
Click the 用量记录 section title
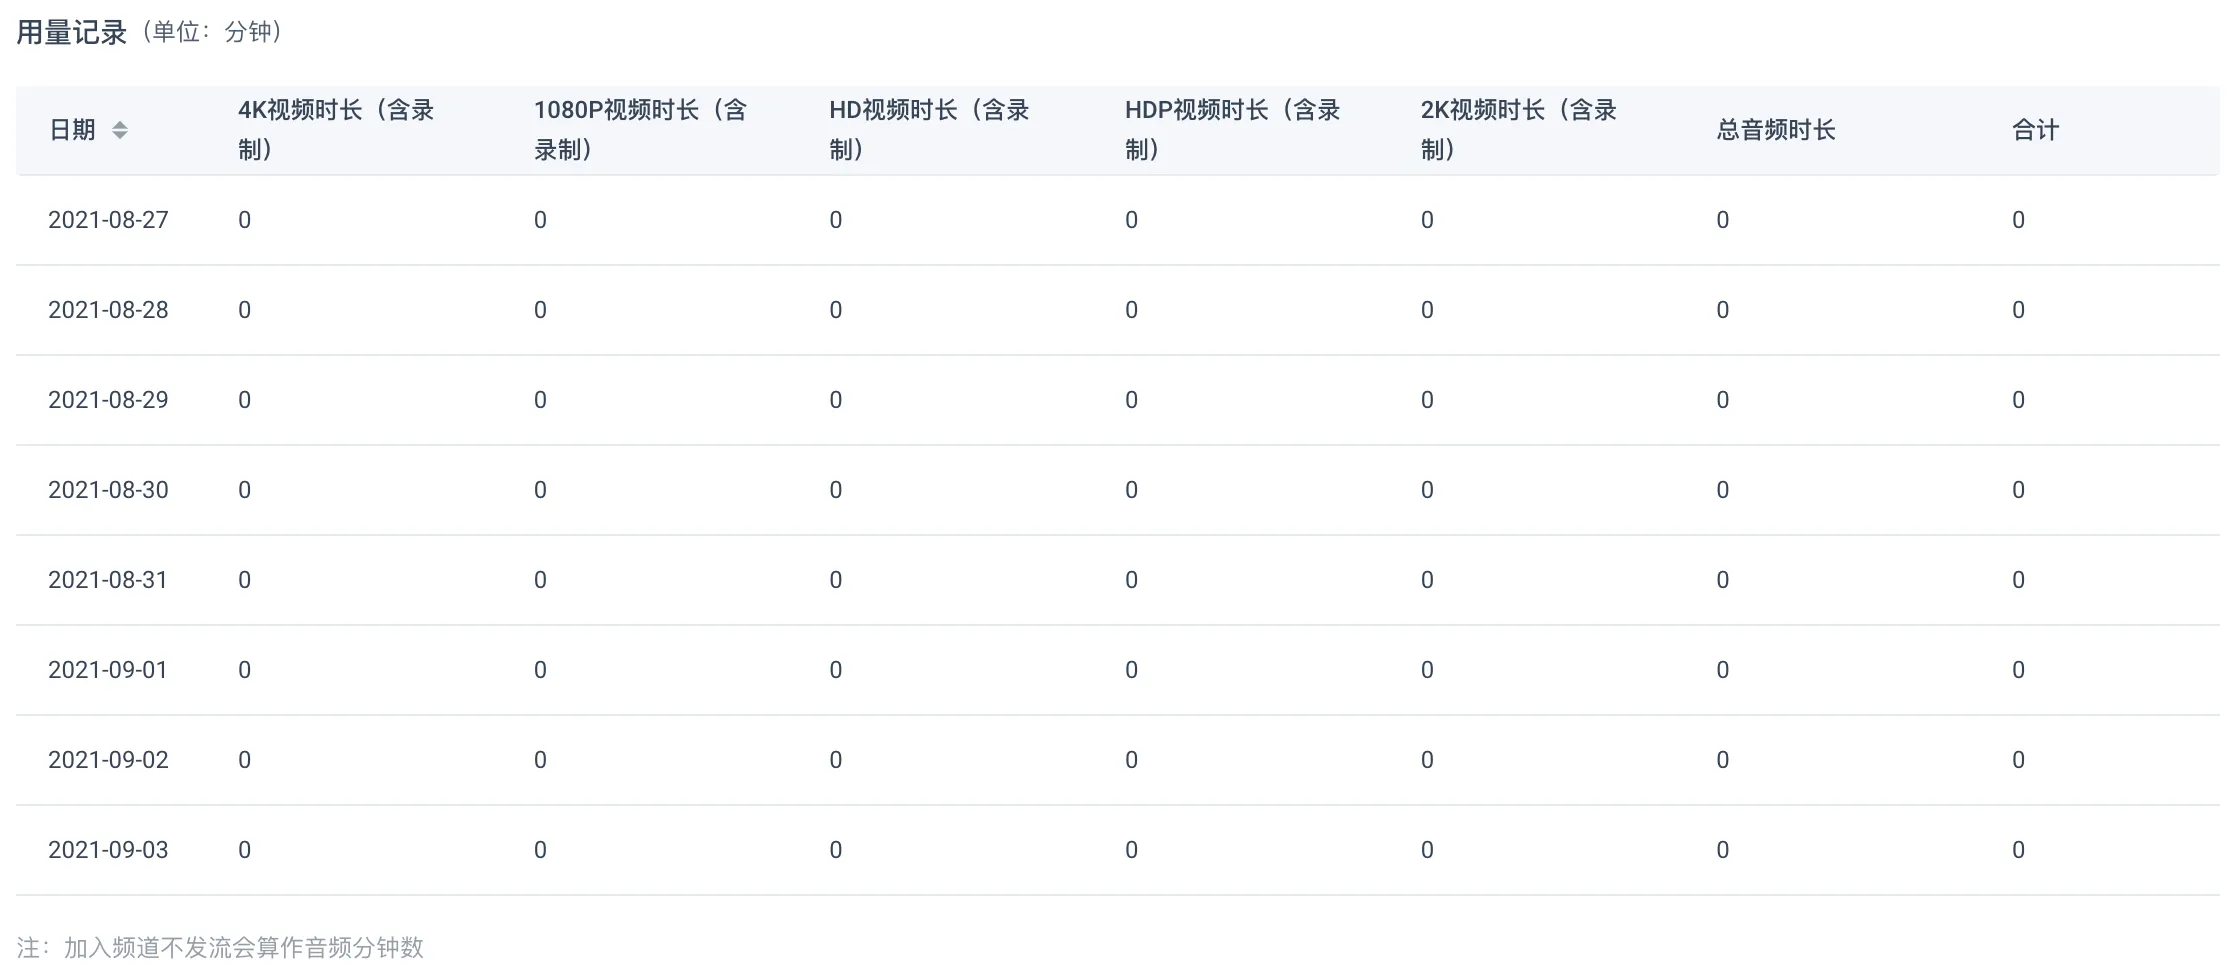pos(72,32)
